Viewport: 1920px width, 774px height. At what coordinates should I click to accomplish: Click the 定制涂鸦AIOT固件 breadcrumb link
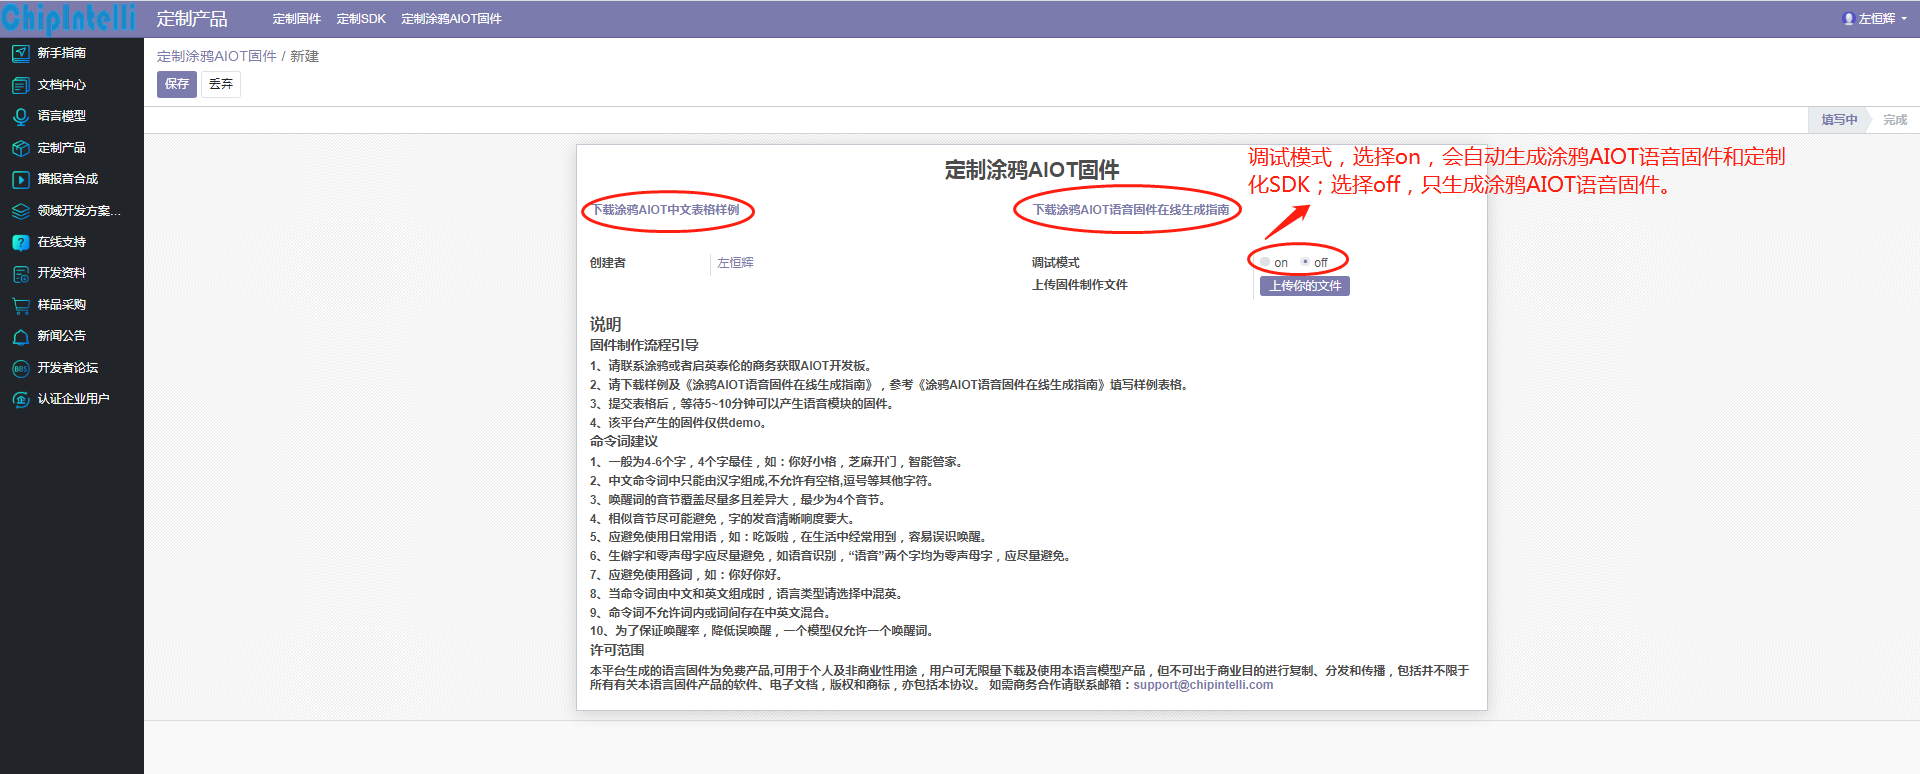click(x=217, y=56)
